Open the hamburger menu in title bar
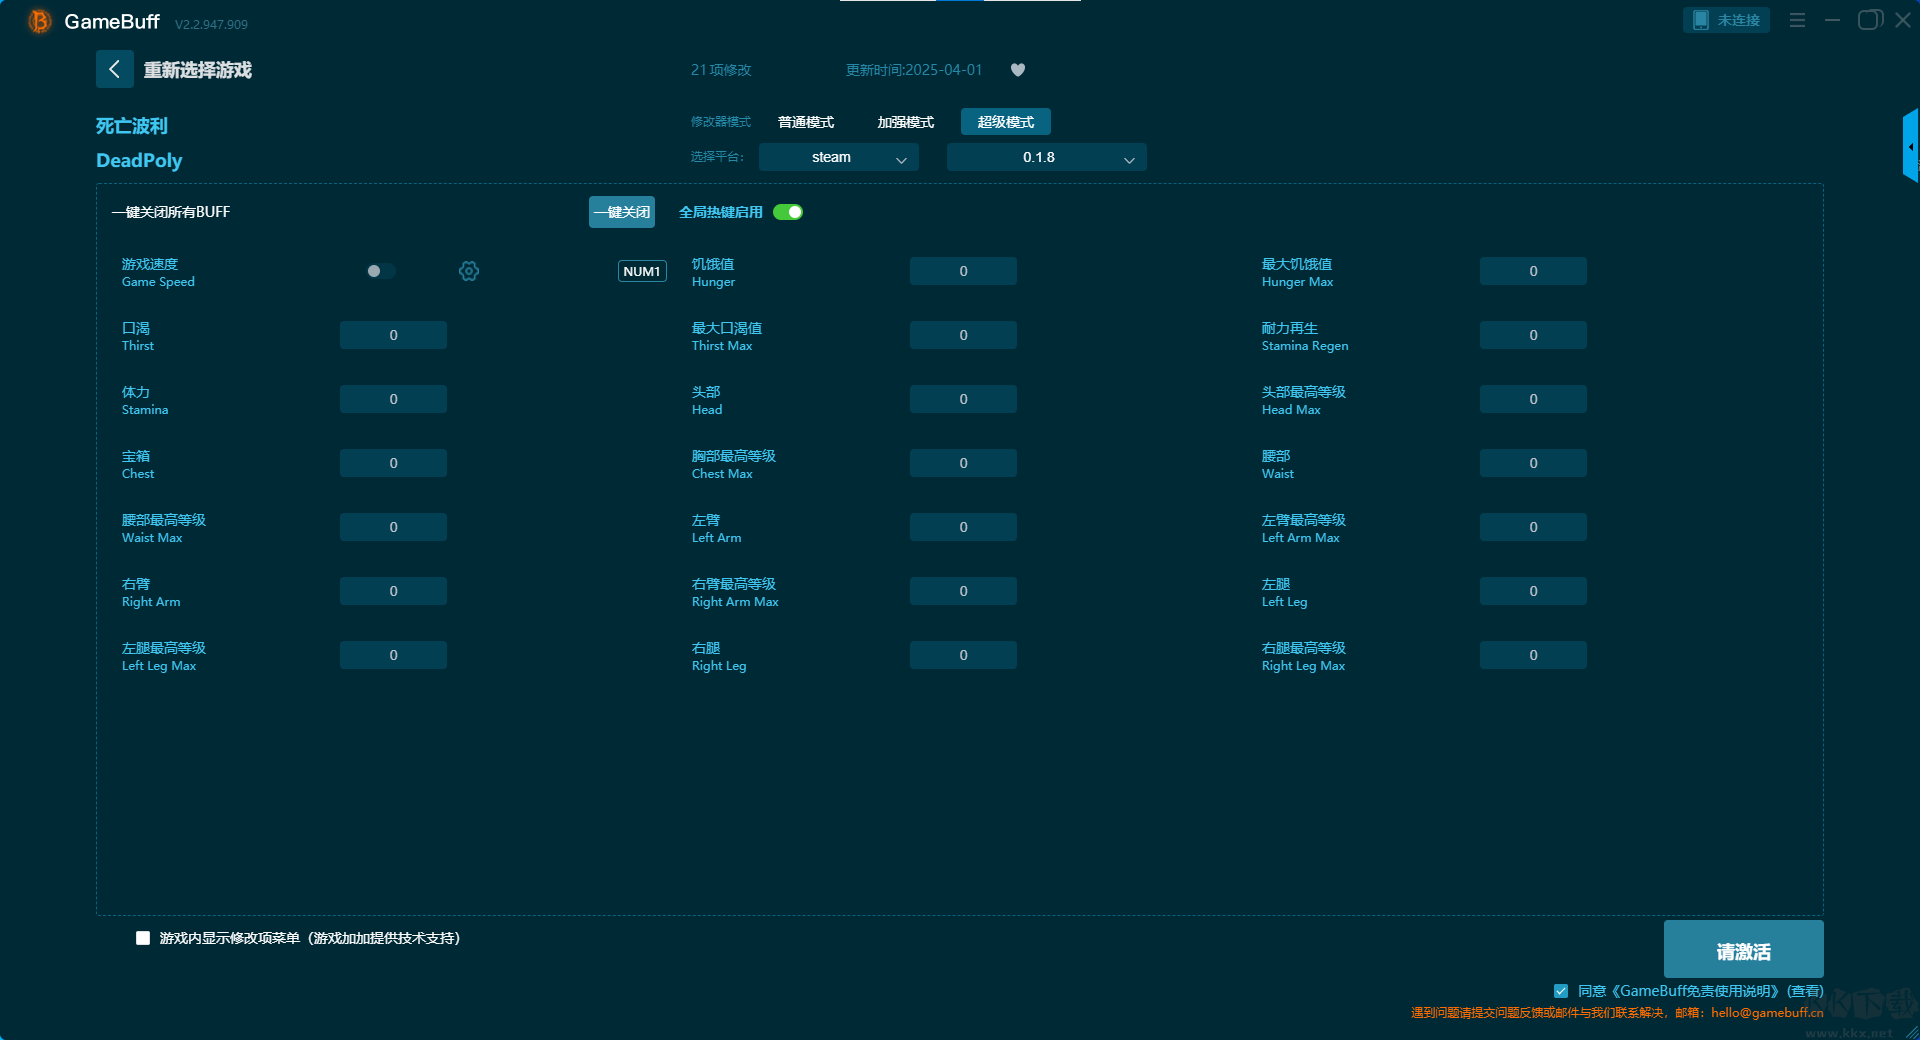 point(1797,20)
